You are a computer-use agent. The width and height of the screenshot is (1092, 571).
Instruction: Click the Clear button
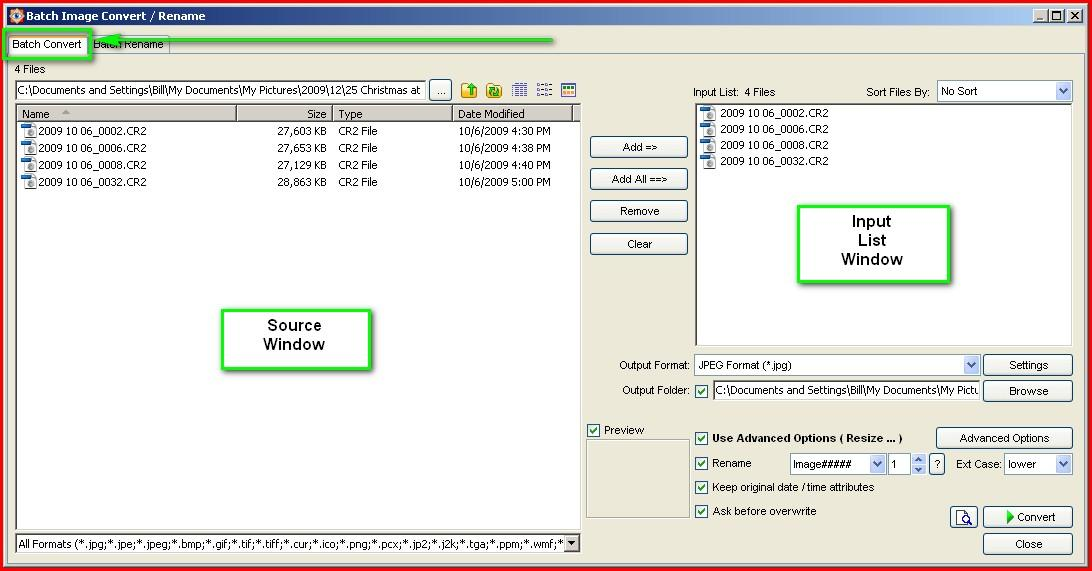[x=639, y=244]
